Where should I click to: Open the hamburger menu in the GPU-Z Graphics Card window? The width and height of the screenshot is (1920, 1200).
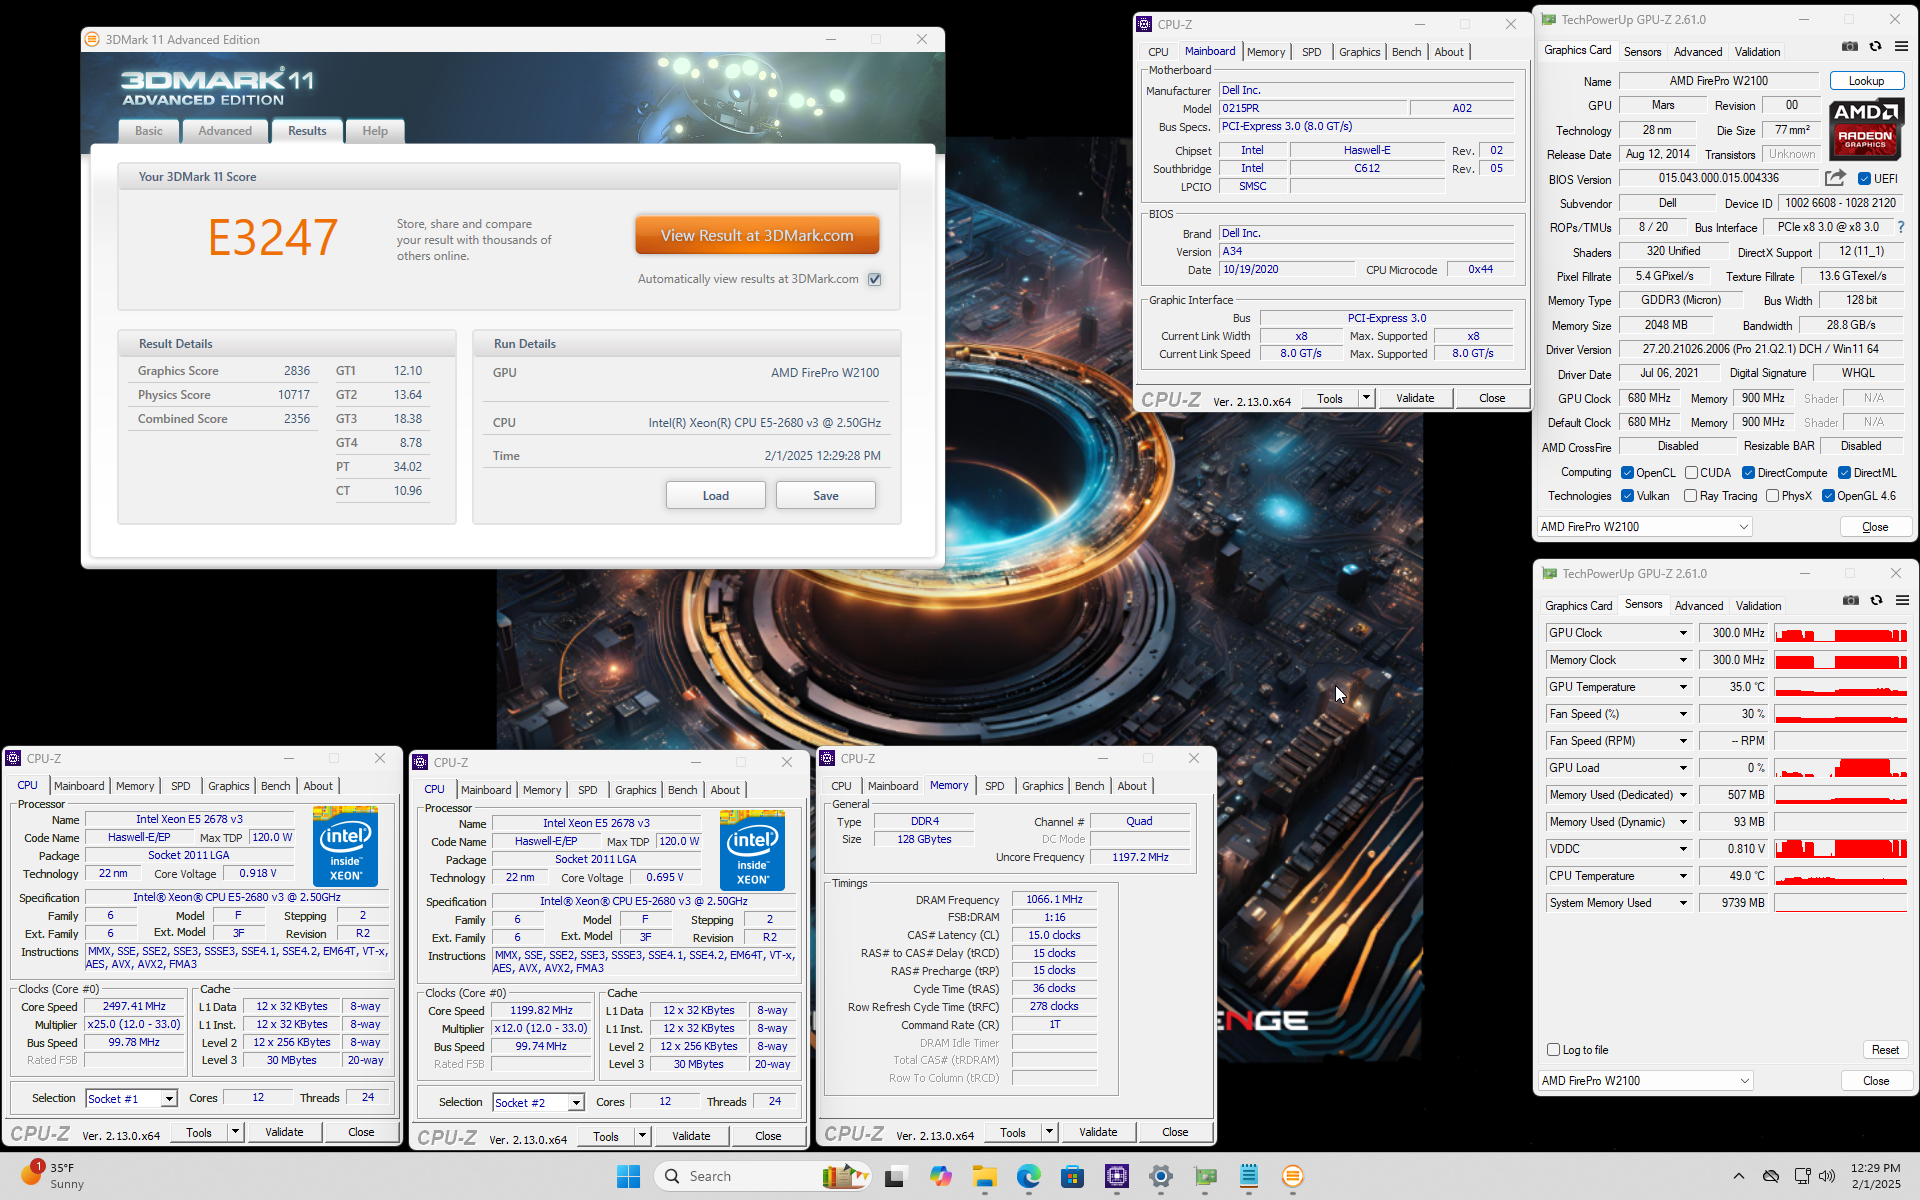1901,46
